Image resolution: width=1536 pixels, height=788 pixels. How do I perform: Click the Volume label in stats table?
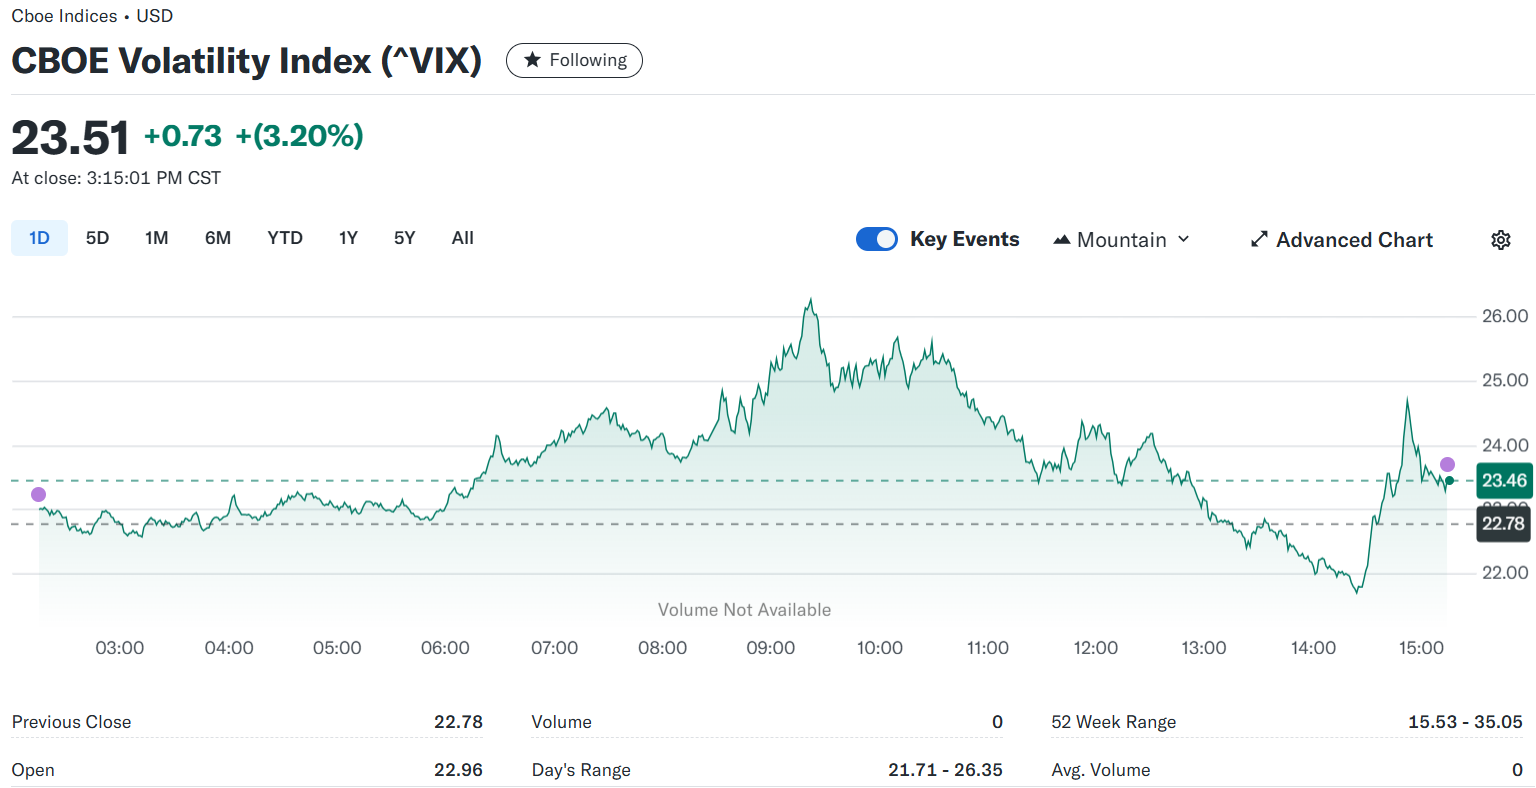click(561, 722)
